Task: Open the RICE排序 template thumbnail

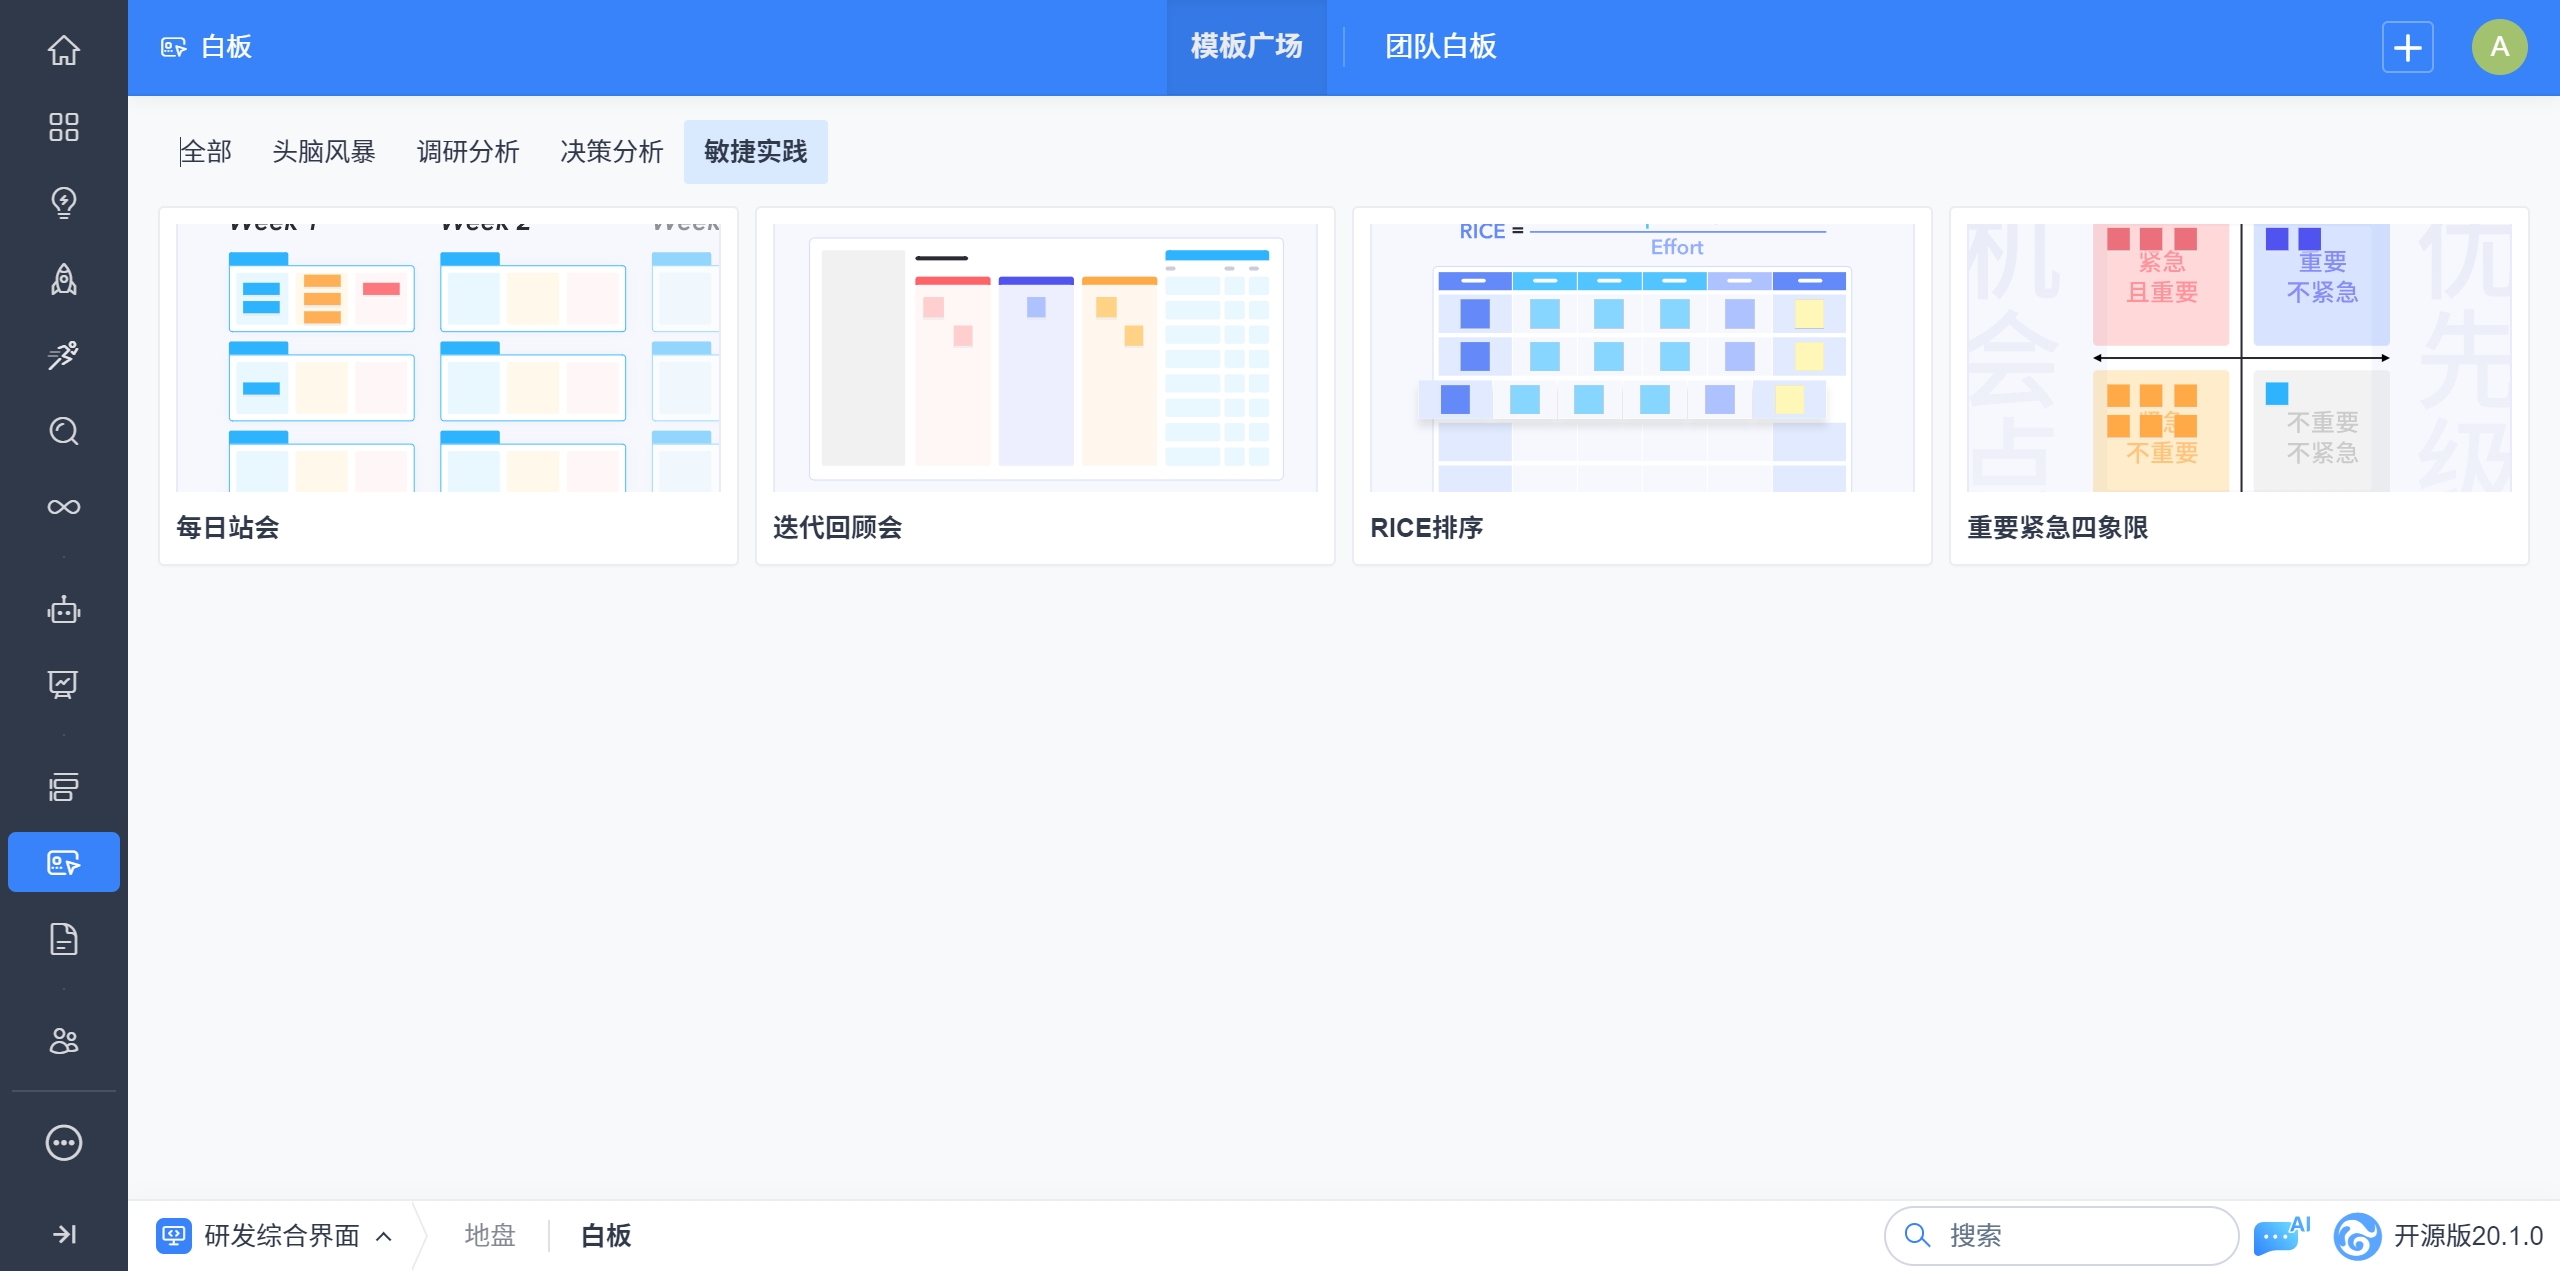Action: point(1641,358)
